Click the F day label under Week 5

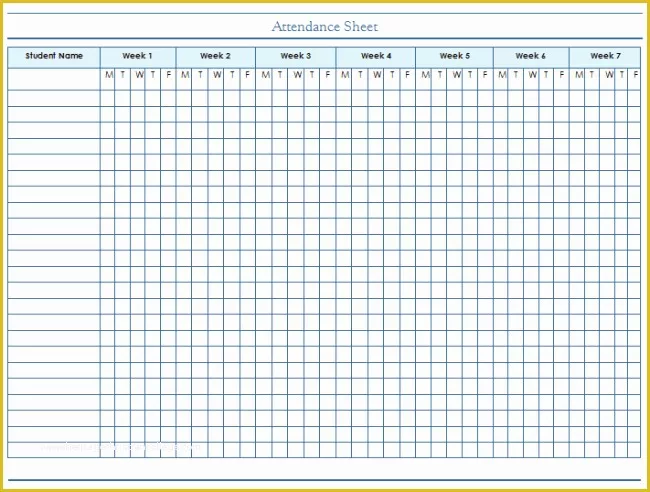pyautogui.click(x=485, y=75)
